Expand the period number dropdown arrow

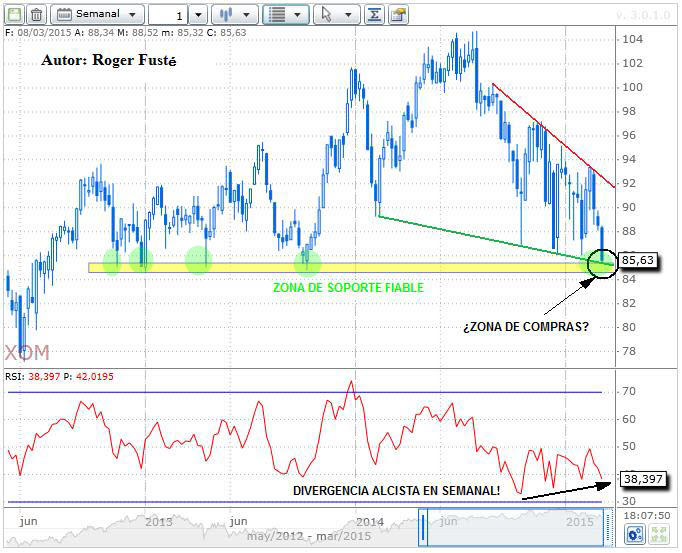point(197,15)
